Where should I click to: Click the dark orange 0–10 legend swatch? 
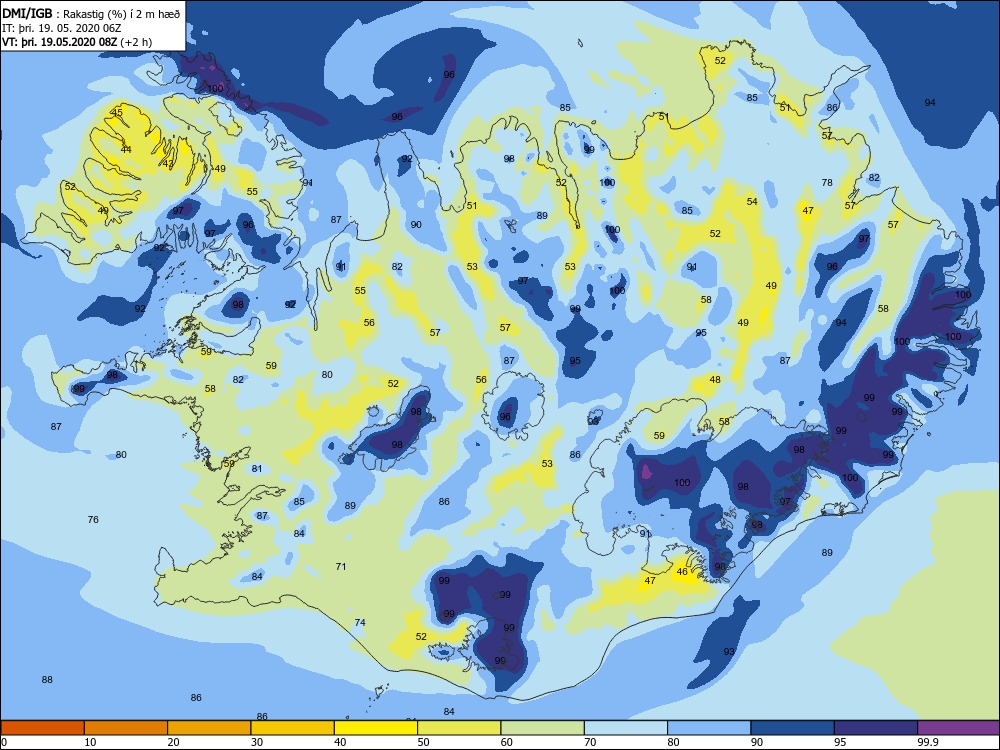pyautogui.click(x=43, y=728)
